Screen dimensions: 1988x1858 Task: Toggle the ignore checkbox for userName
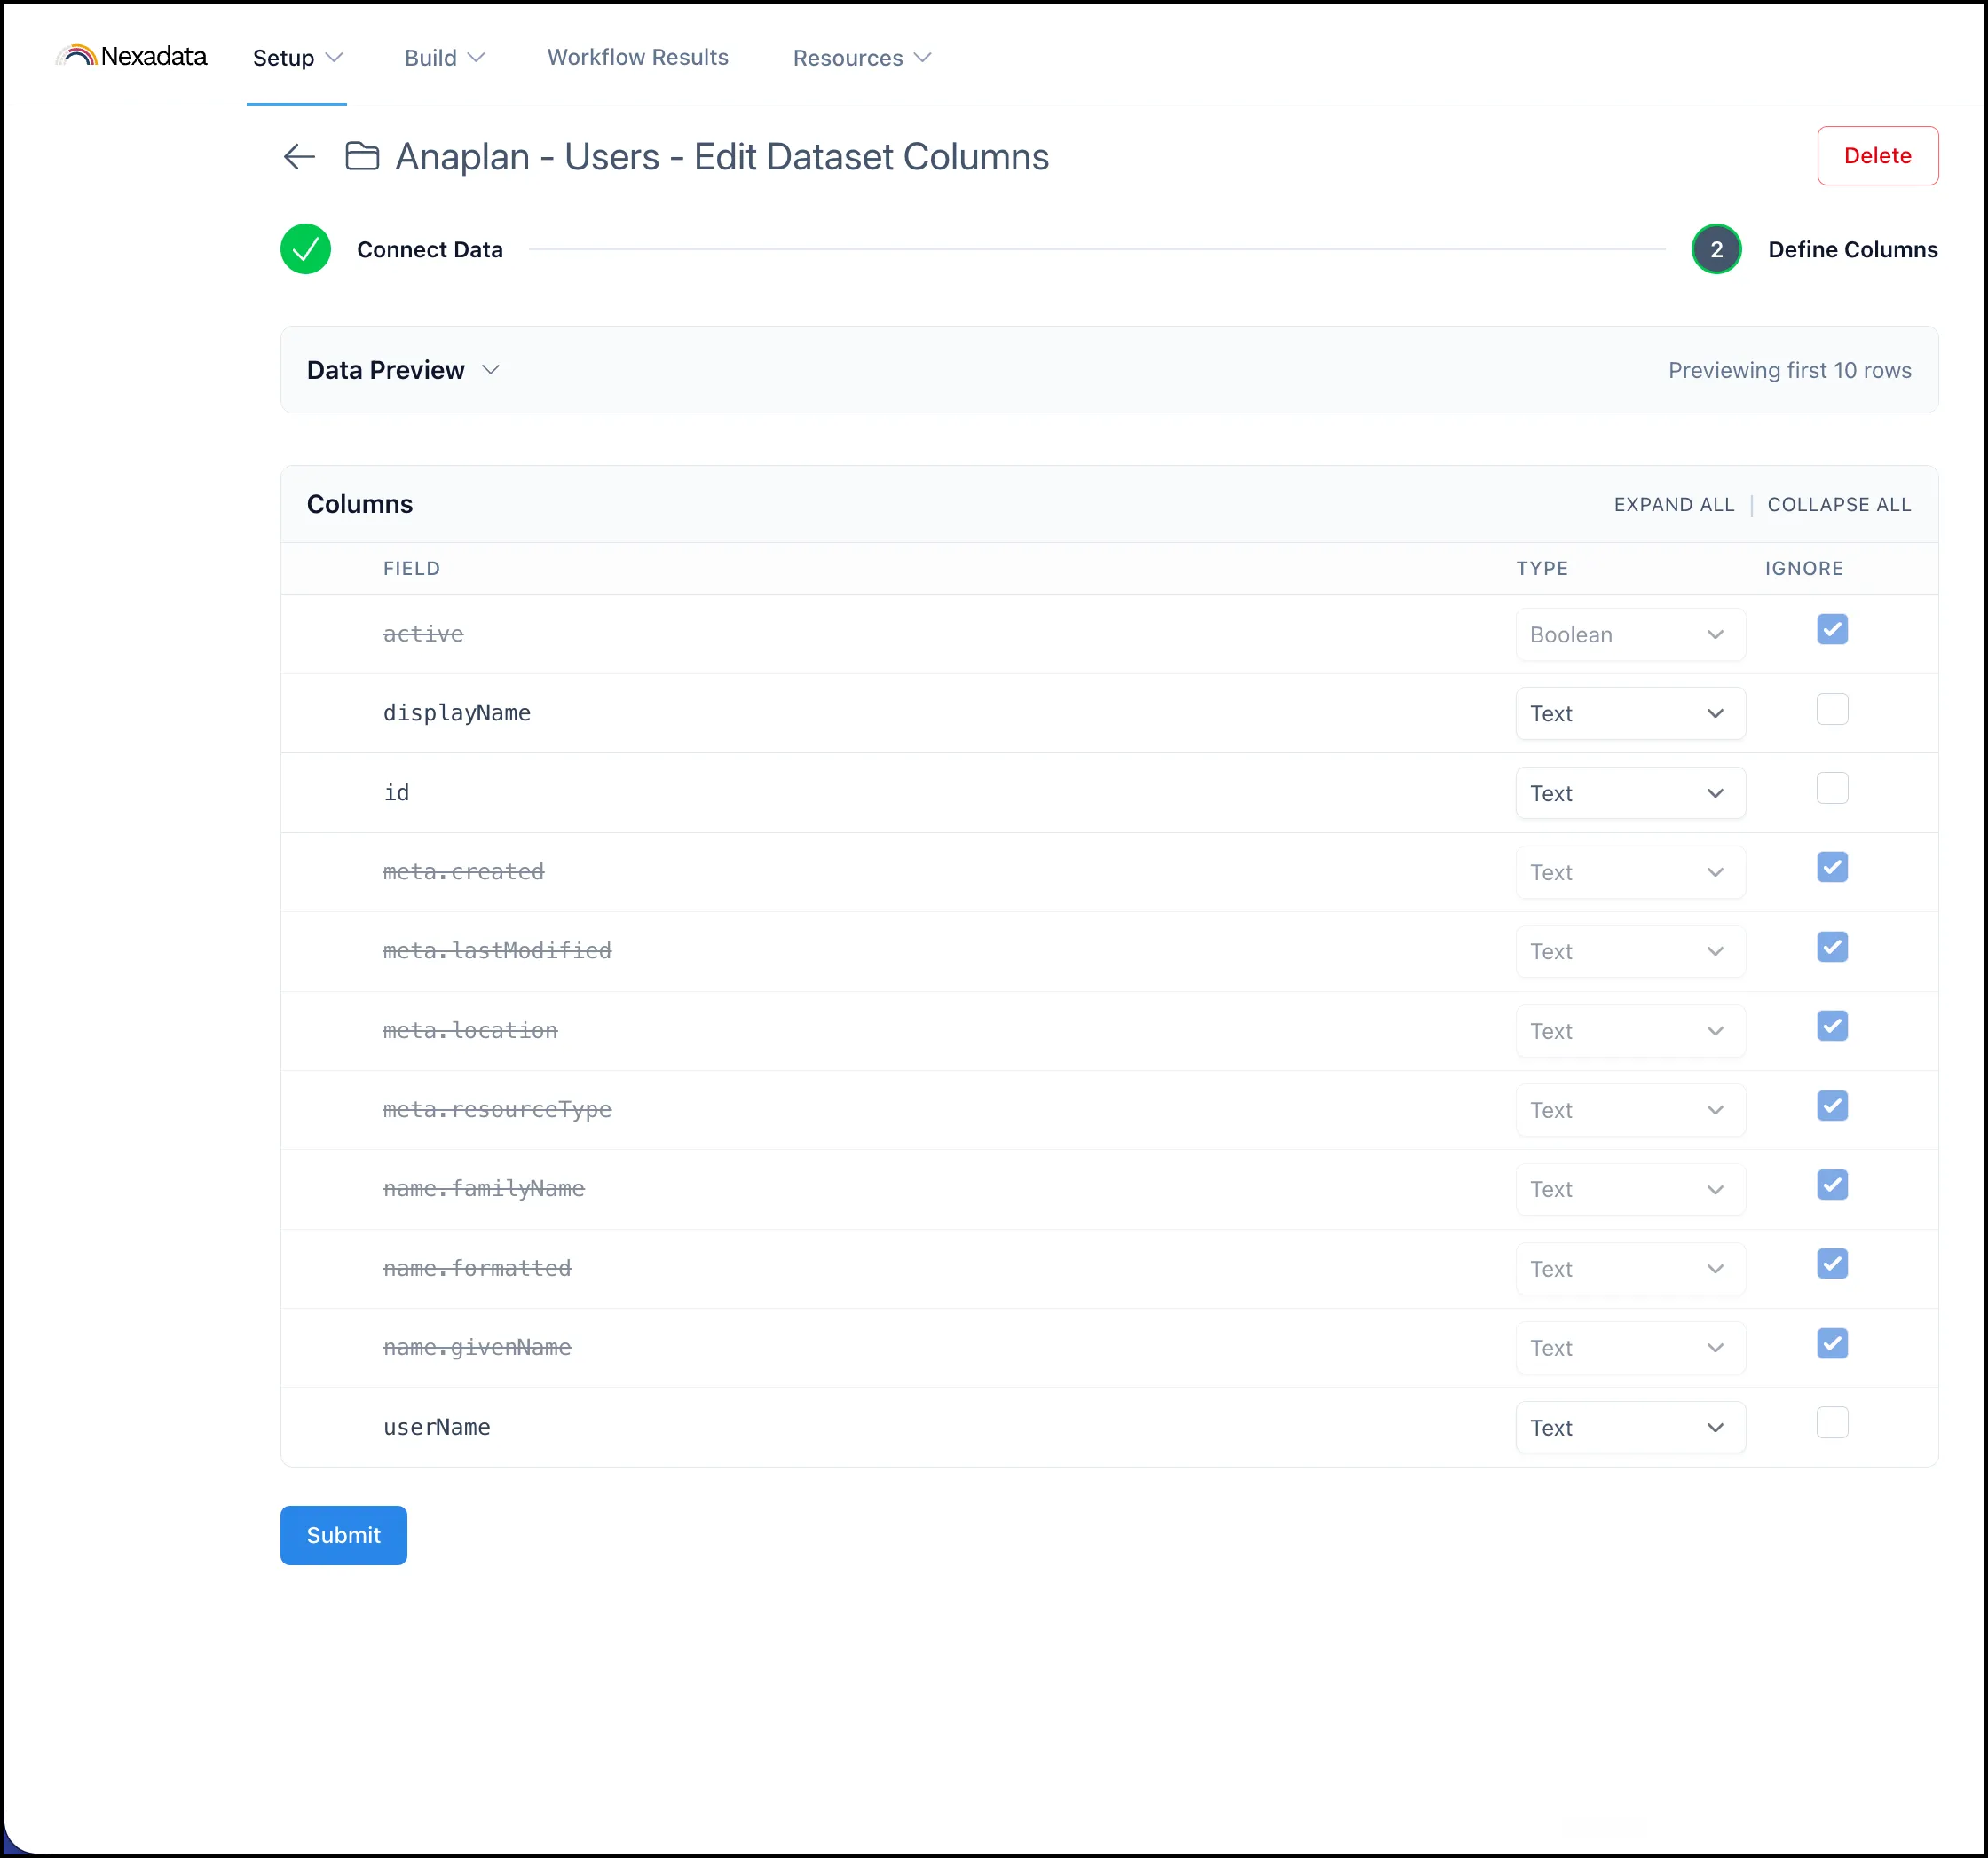coord(1832,1423)
